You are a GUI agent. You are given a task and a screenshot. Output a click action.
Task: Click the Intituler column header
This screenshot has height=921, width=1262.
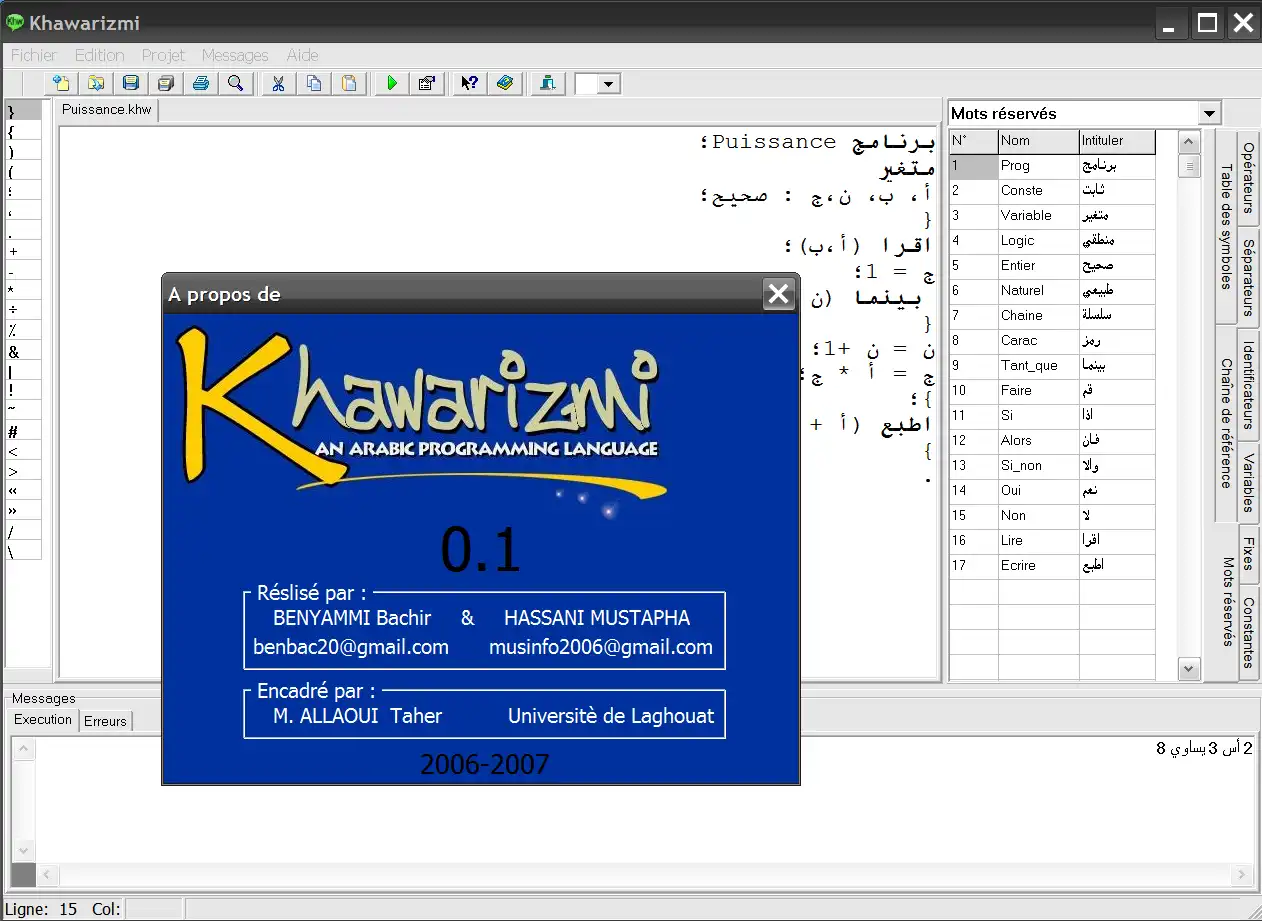pos(1117,141)
